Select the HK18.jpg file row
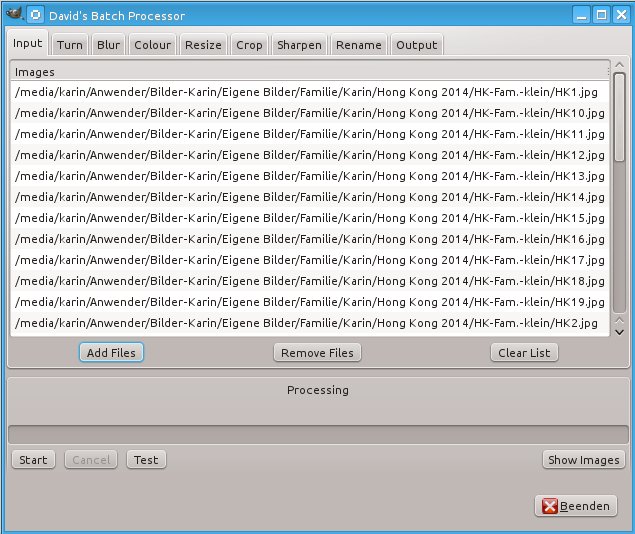This screenshot has width=635, height=534. point(310,281)
